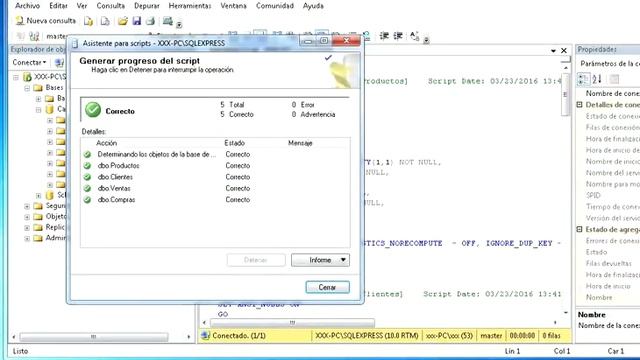Close the query editor tab with the X
The height and width of the screenshot is (360, 640).
564,51
